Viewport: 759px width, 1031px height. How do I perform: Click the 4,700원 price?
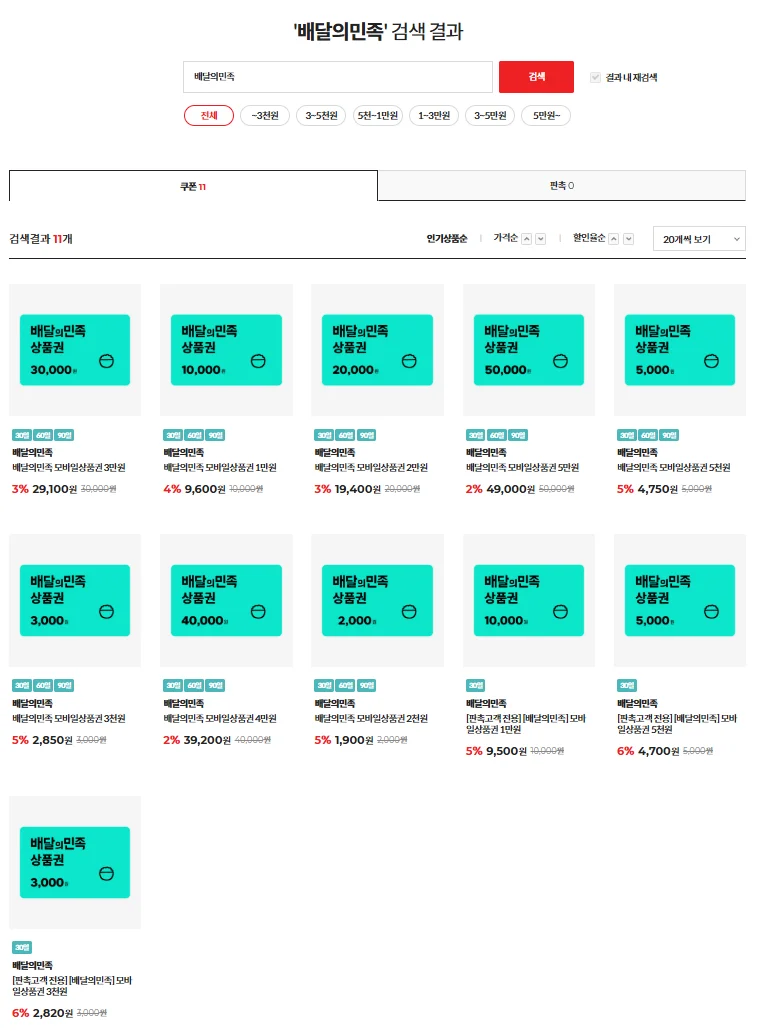click(658, 752)
